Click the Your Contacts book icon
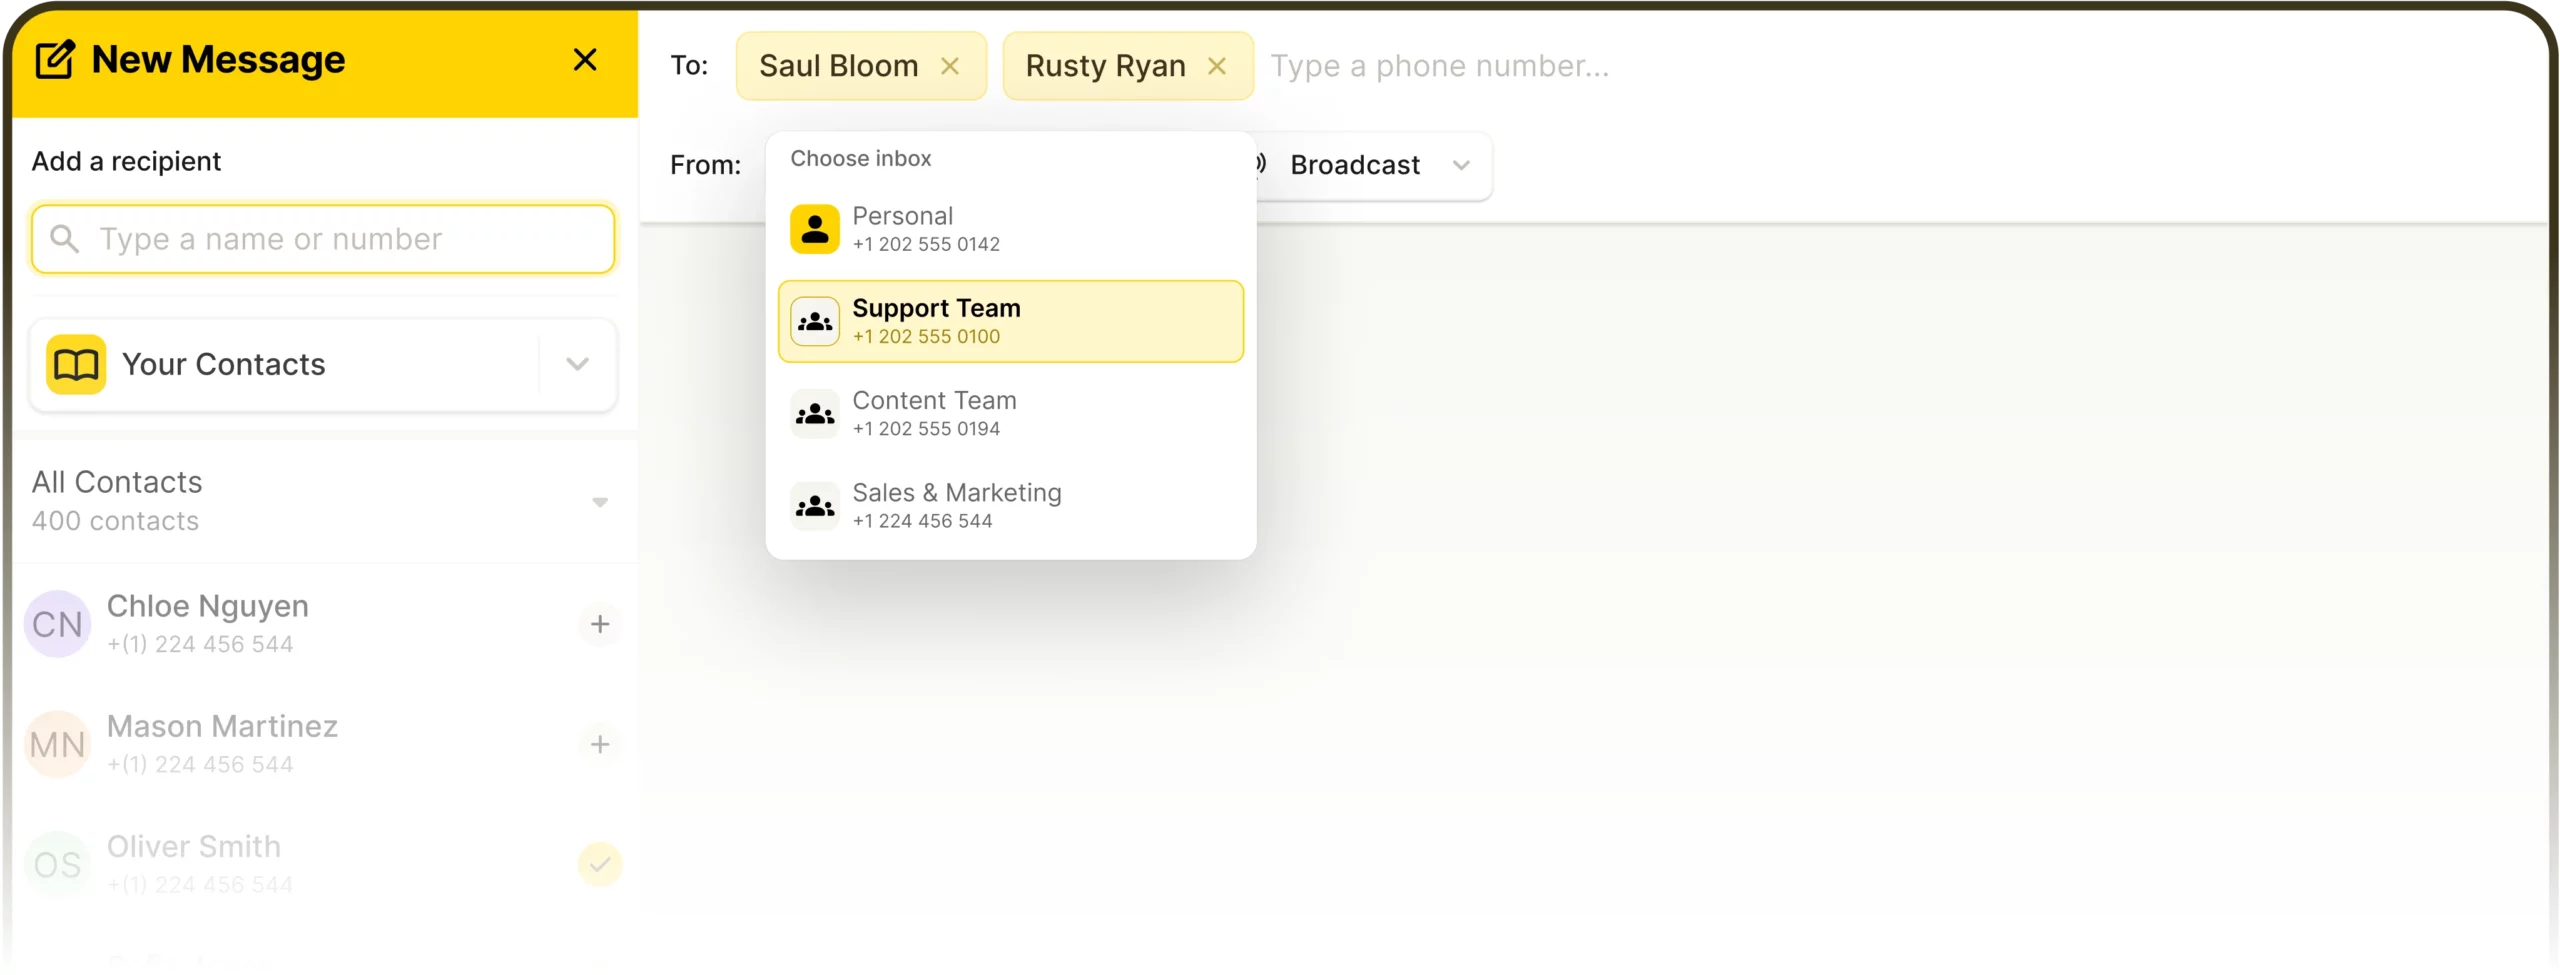Screen dimensions: 2560x975 (x=76, y=365)
